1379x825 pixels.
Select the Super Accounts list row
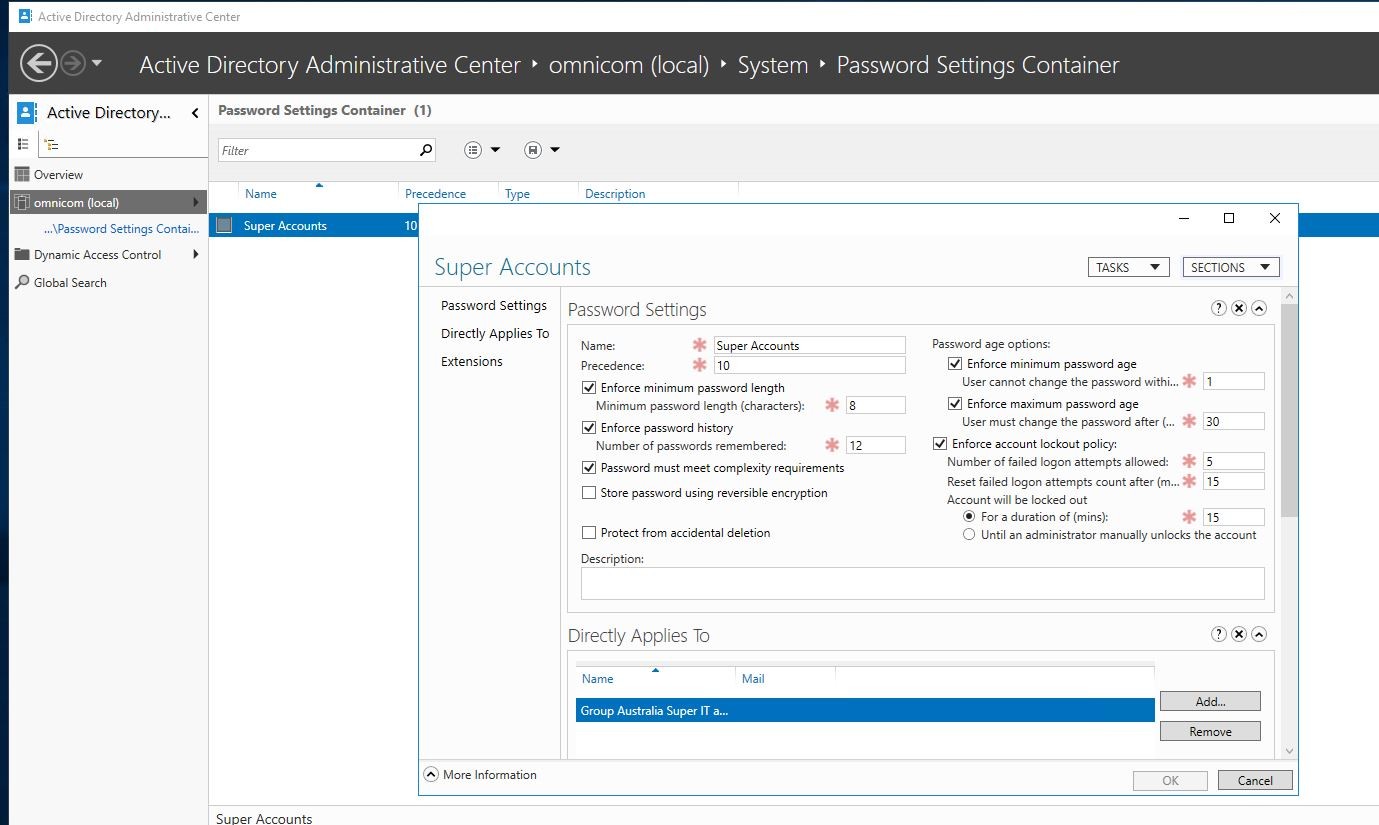point(313,226)
